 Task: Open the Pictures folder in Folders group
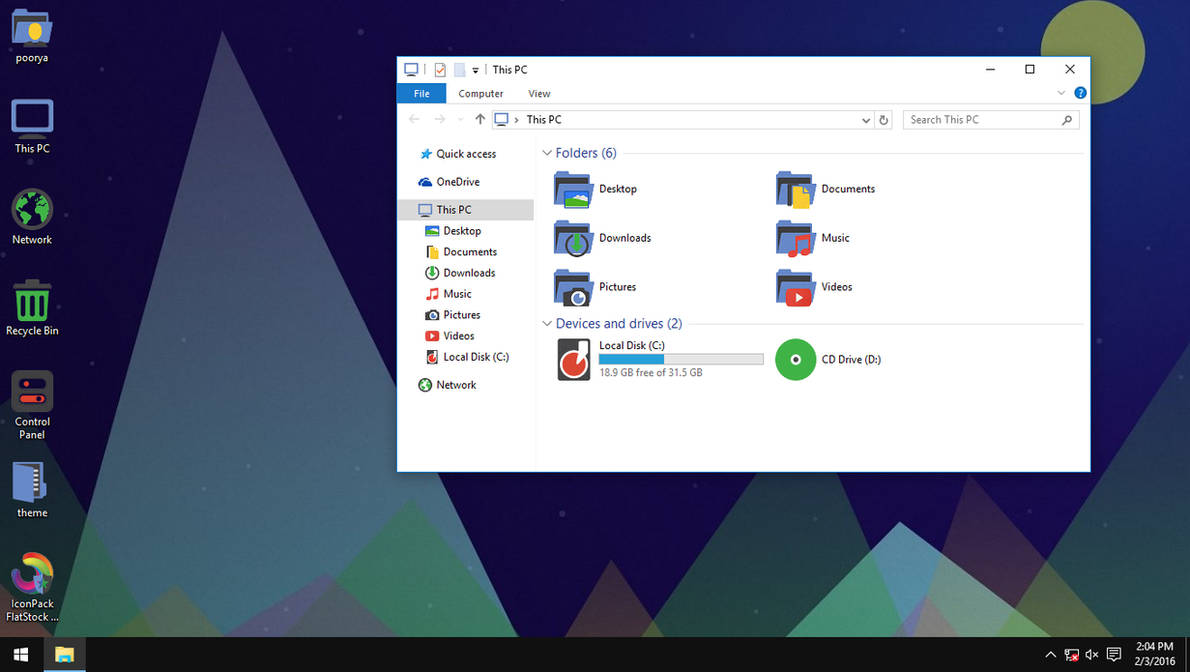point(573,287)
